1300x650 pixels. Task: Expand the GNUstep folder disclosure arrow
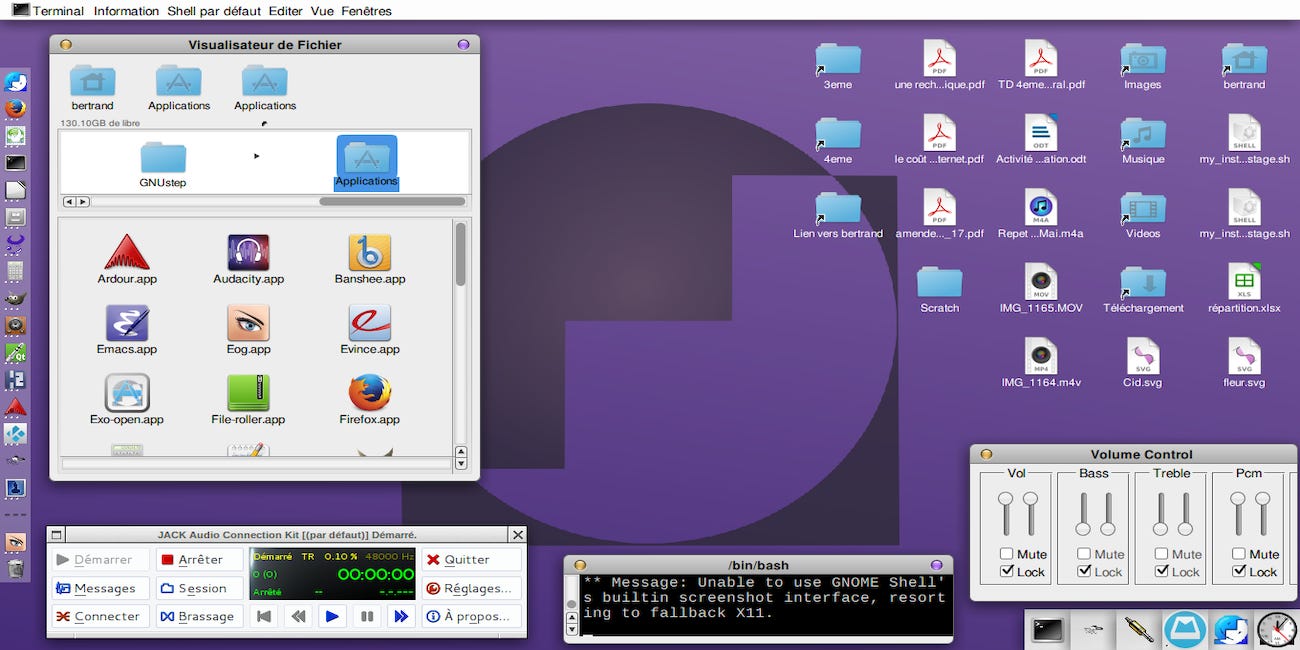pyautogui.click(x=257, y=155)
